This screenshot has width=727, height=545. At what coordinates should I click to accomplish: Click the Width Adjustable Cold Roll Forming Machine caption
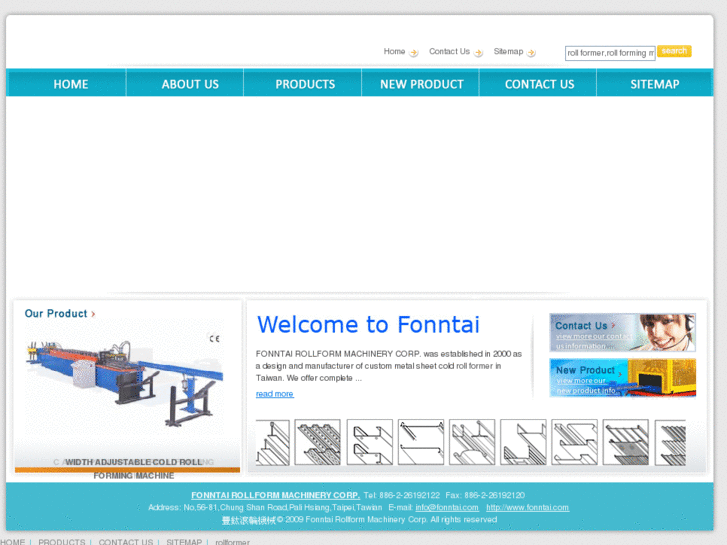coord(134,468)
